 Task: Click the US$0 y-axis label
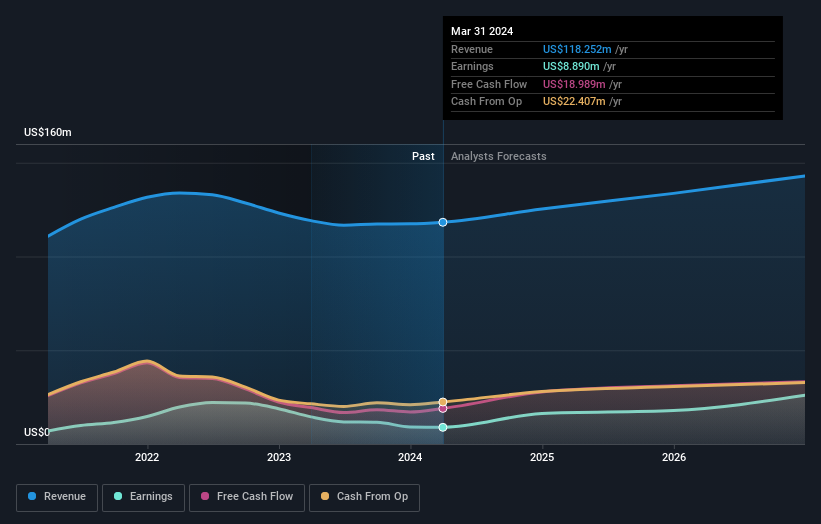[37, 432]
